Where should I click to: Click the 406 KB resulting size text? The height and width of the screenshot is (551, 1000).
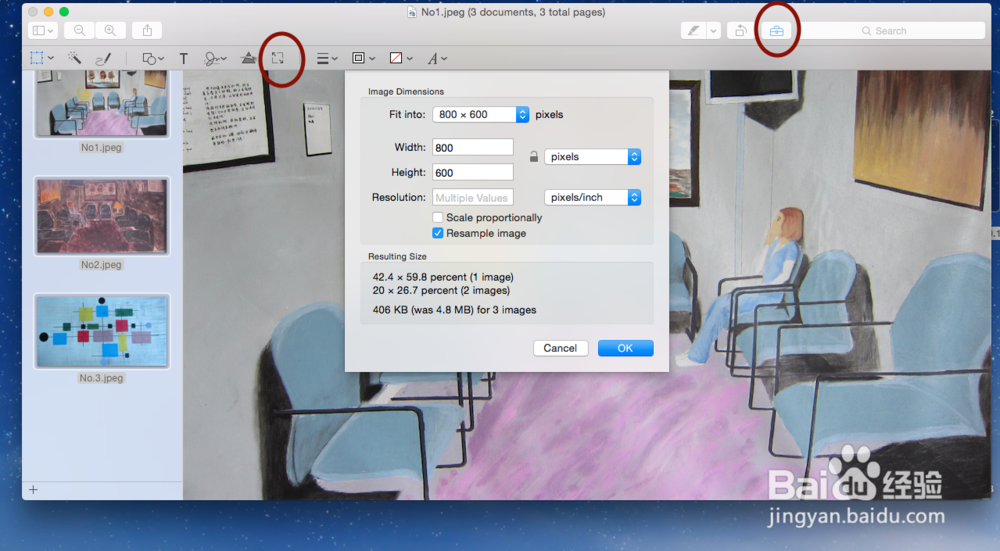click(454, 310)
